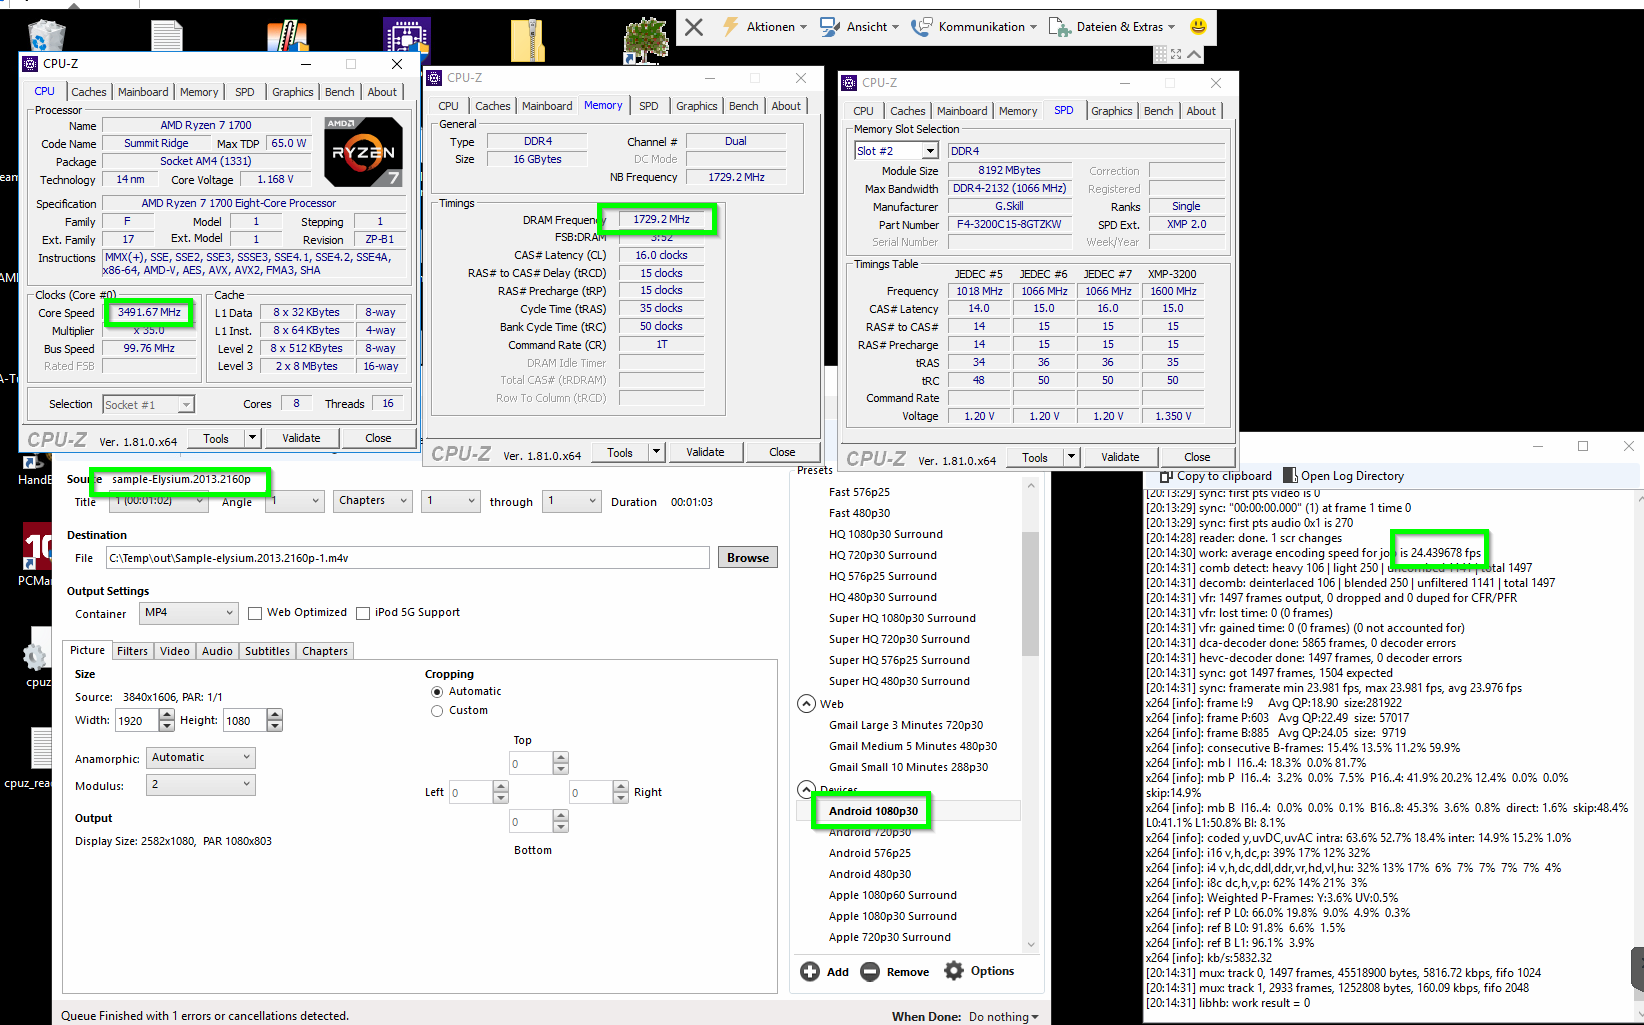The height and width of the screenshot is (1025, 1644).
Task: Click Close button in the Memory tab window
Action: [x=782, y=452]
